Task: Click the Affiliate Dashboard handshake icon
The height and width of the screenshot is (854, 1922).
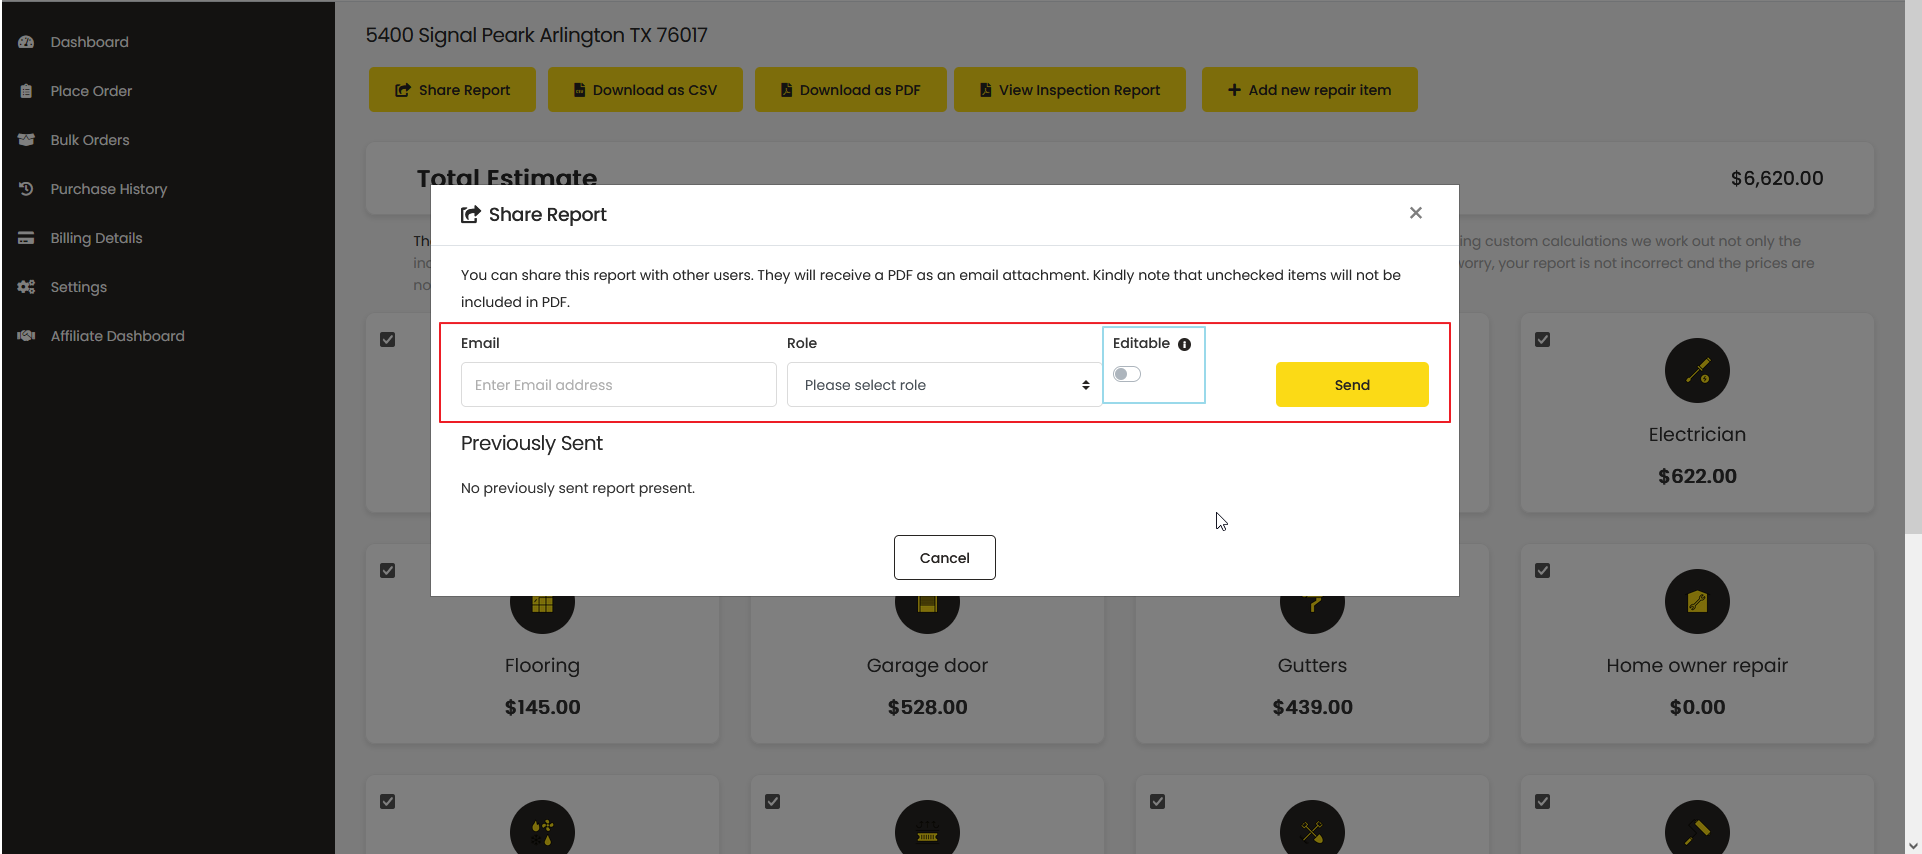Action: pyautogui.click(x=27, y=336)
